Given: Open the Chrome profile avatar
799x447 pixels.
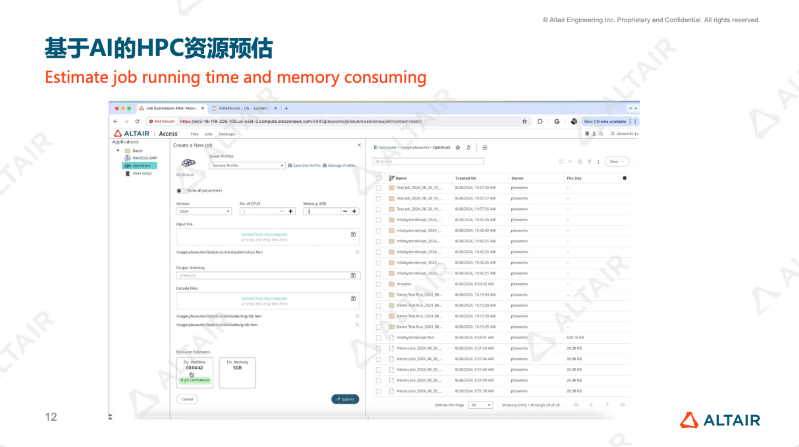Looking at the screenshot, I should pyautogui.click(x=574, y=121).
